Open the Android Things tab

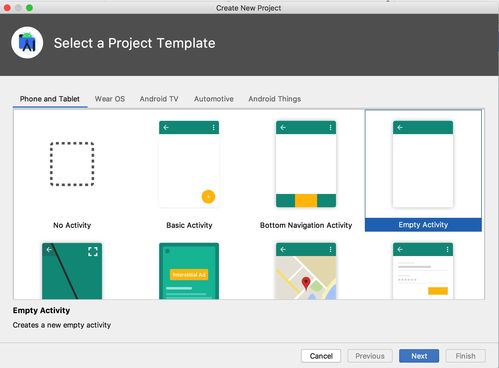click(x=275, y=99)
